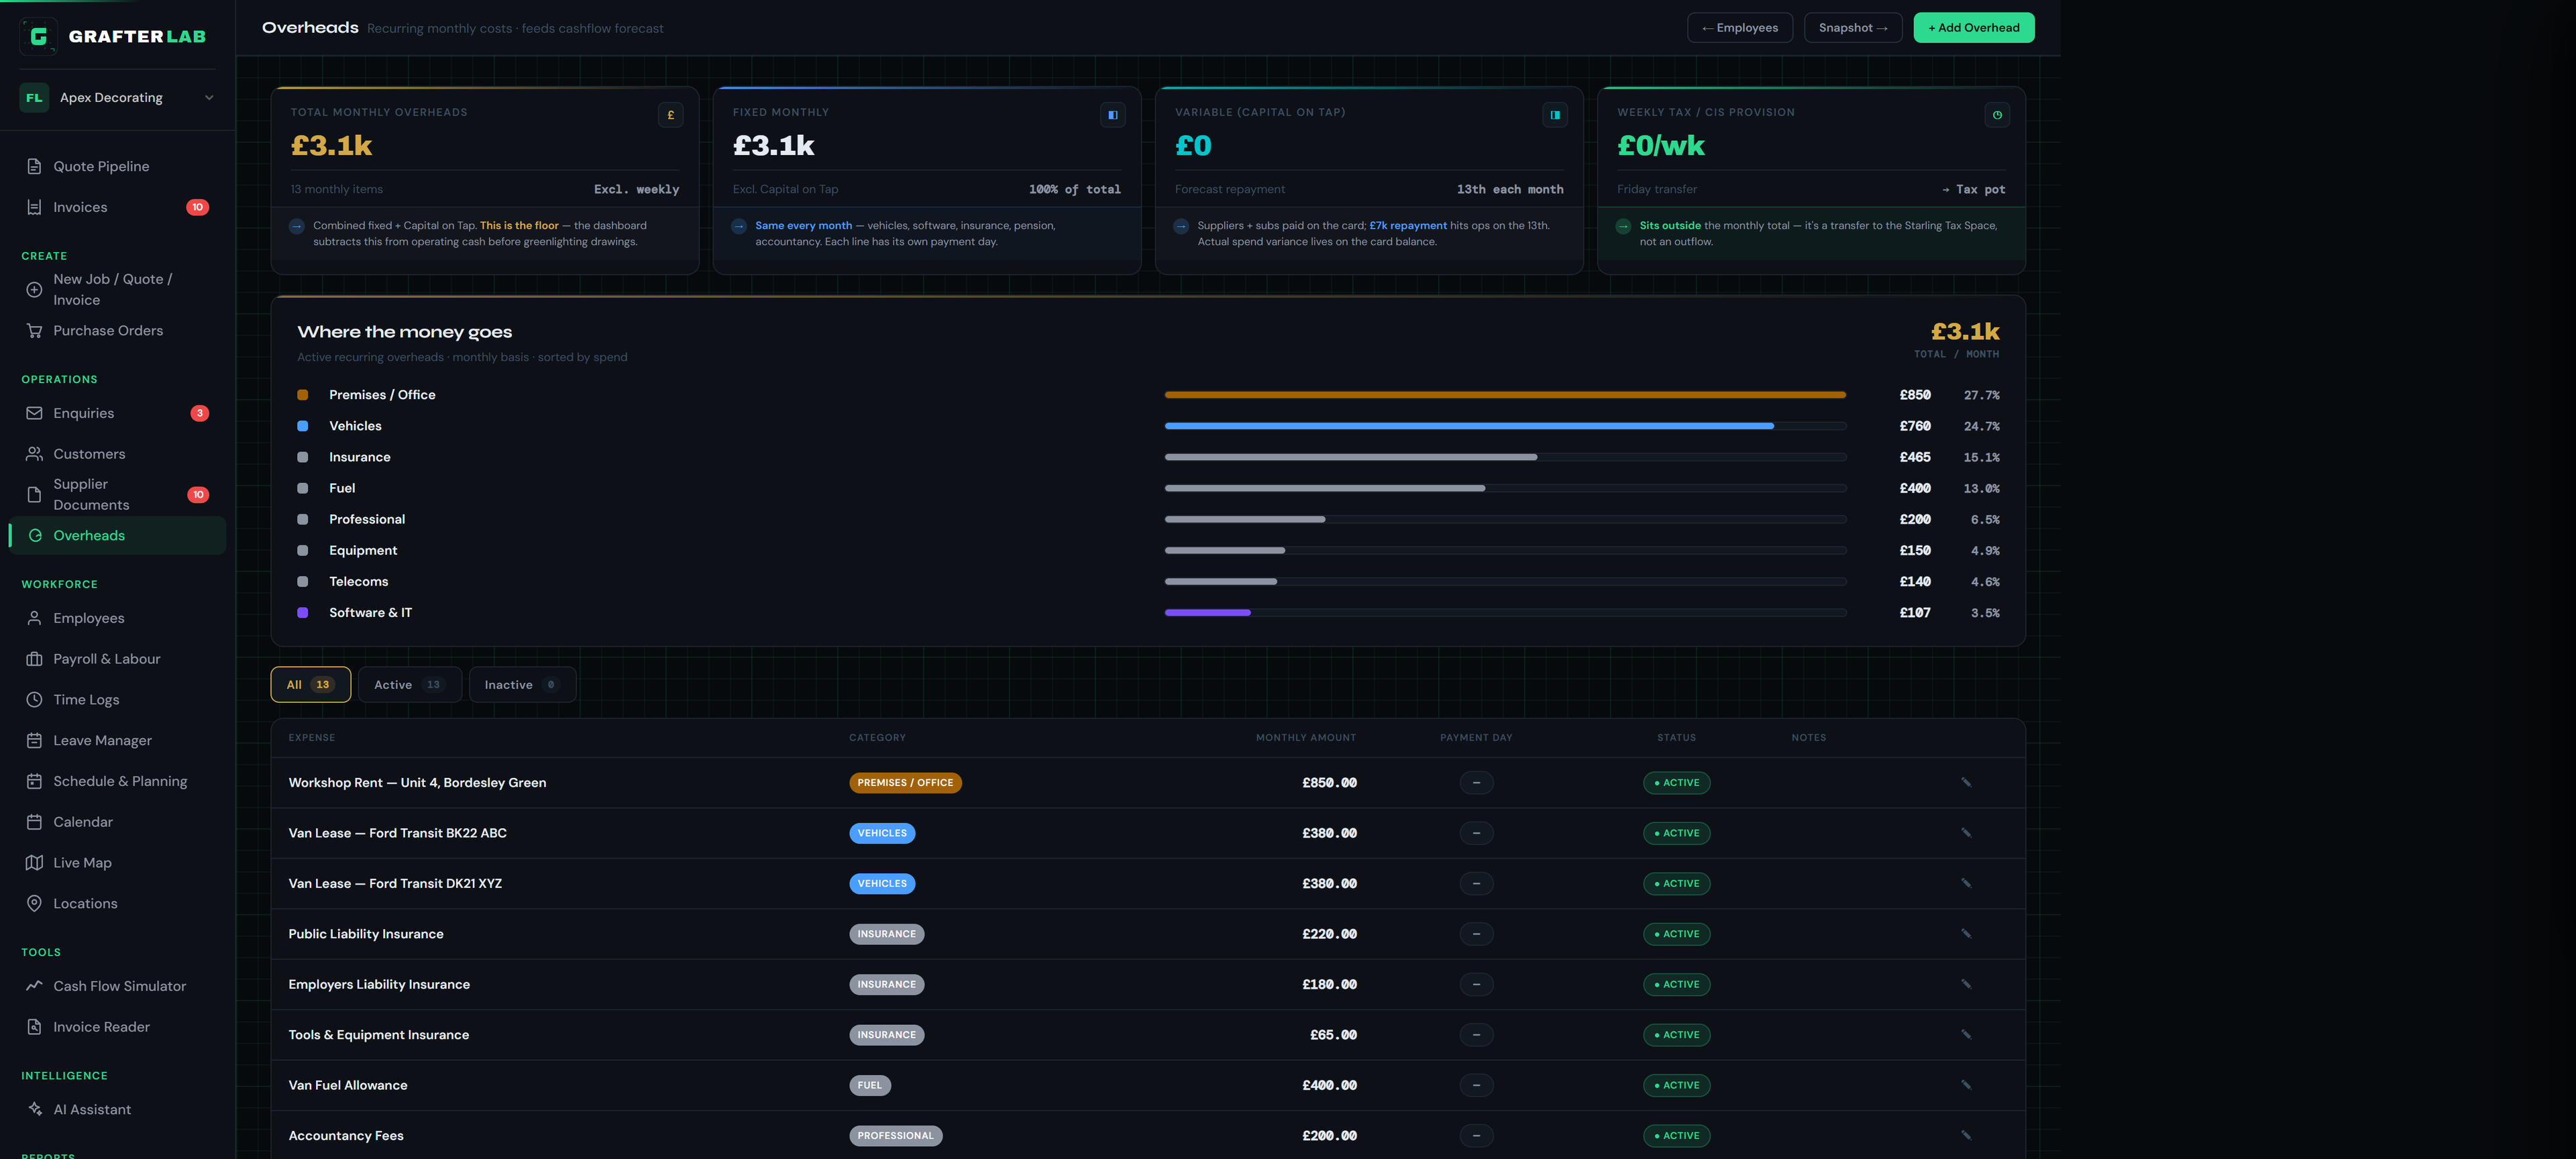The height and width of the screenshot is (1159, 2576).
Task: Click Accountancy Fees ACTIVE badge
Action: [1676, 1136]
